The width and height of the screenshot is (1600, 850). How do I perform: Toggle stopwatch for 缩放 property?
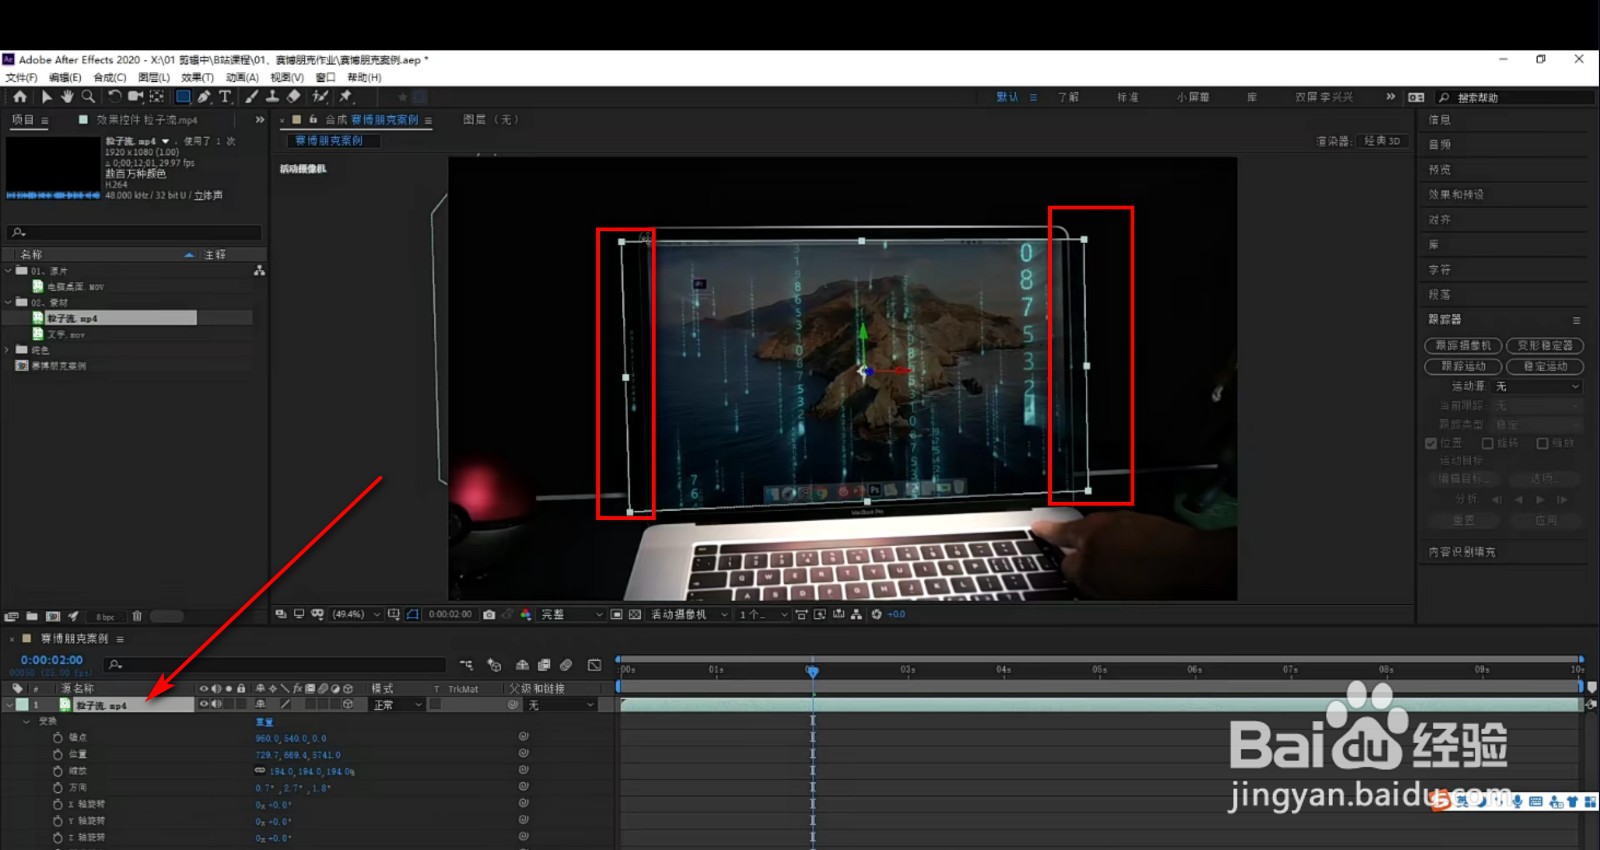(58, 771)
